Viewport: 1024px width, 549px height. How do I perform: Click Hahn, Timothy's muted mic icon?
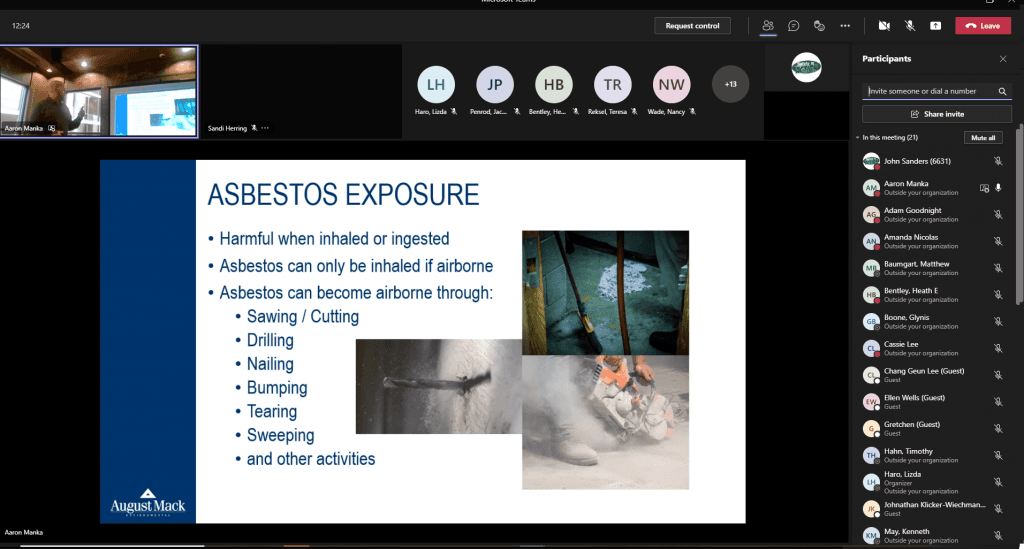998,455
